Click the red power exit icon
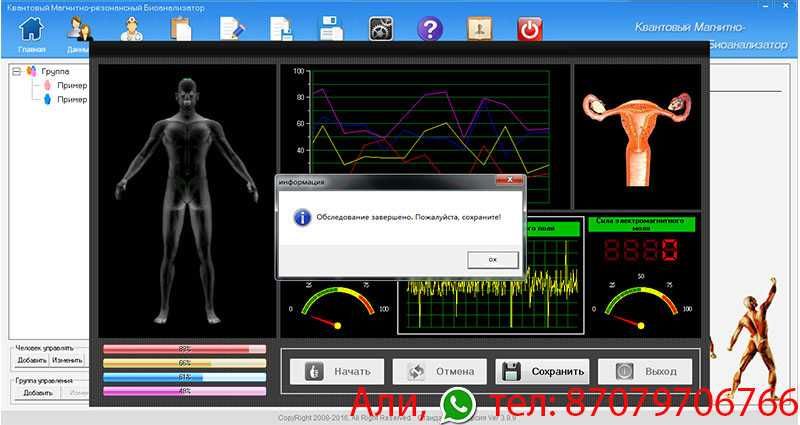Screen dimensions: 800x425 [530, 29]
